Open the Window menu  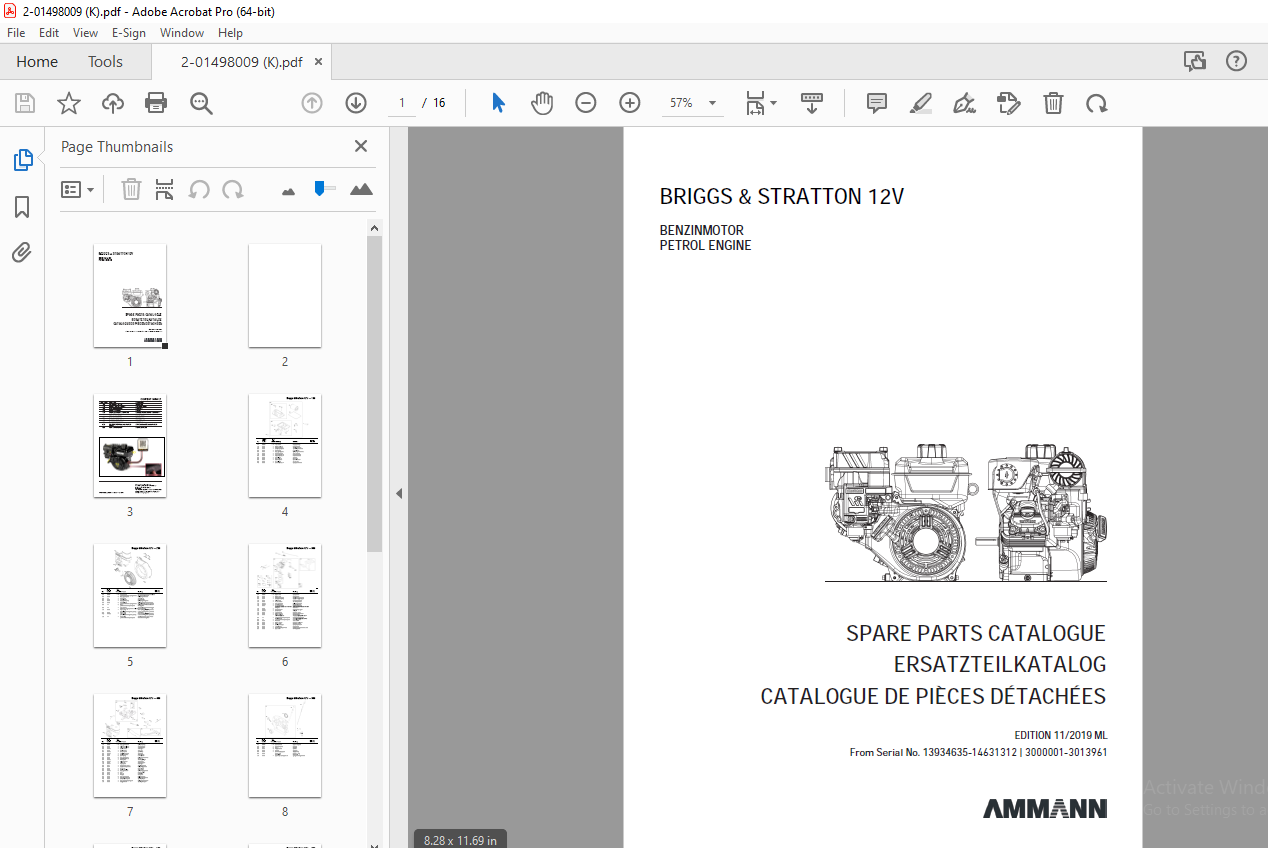click(x=182, y=33)
